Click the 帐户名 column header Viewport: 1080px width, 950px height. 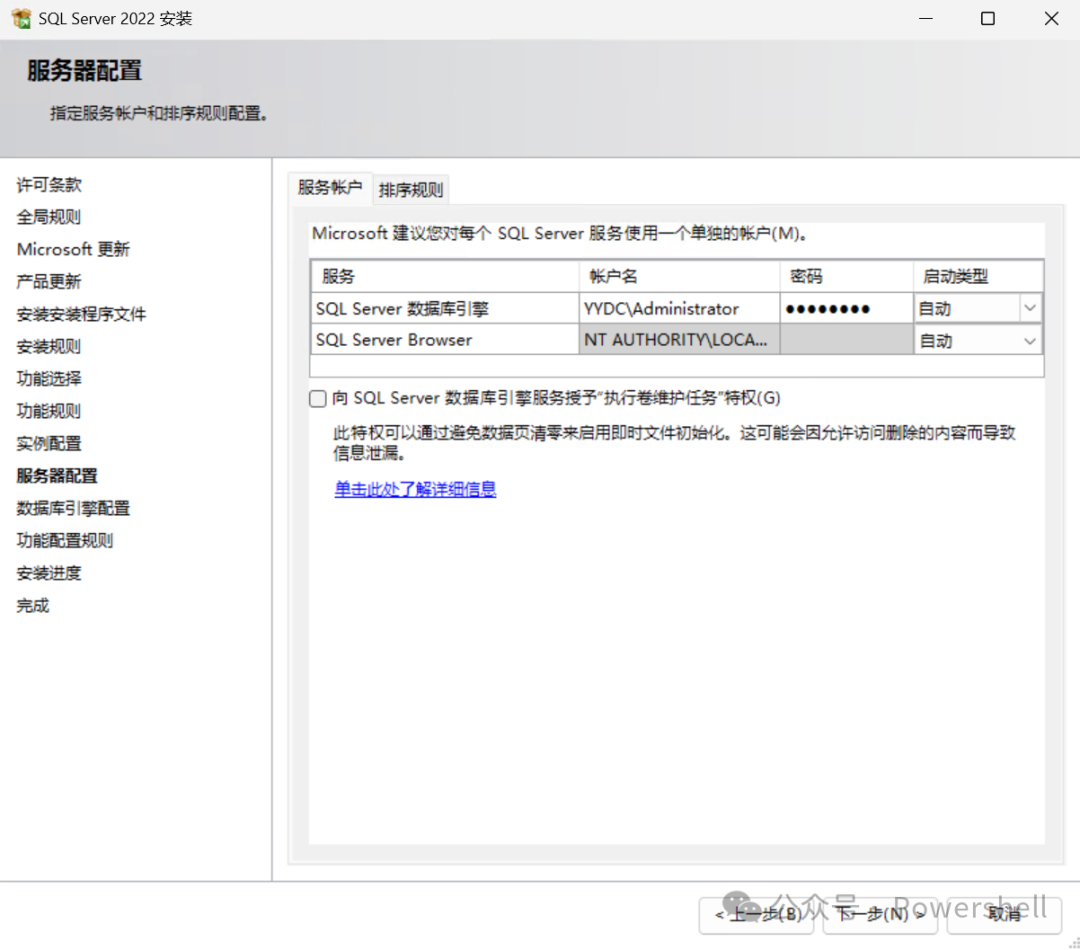[679, 276]
